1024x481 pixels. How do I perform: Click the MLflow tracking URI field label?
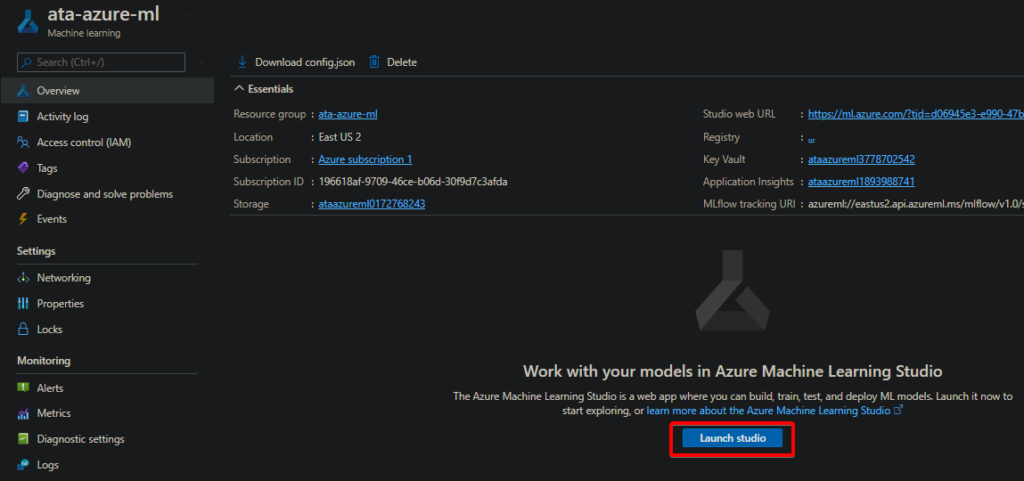click(749, 204)
